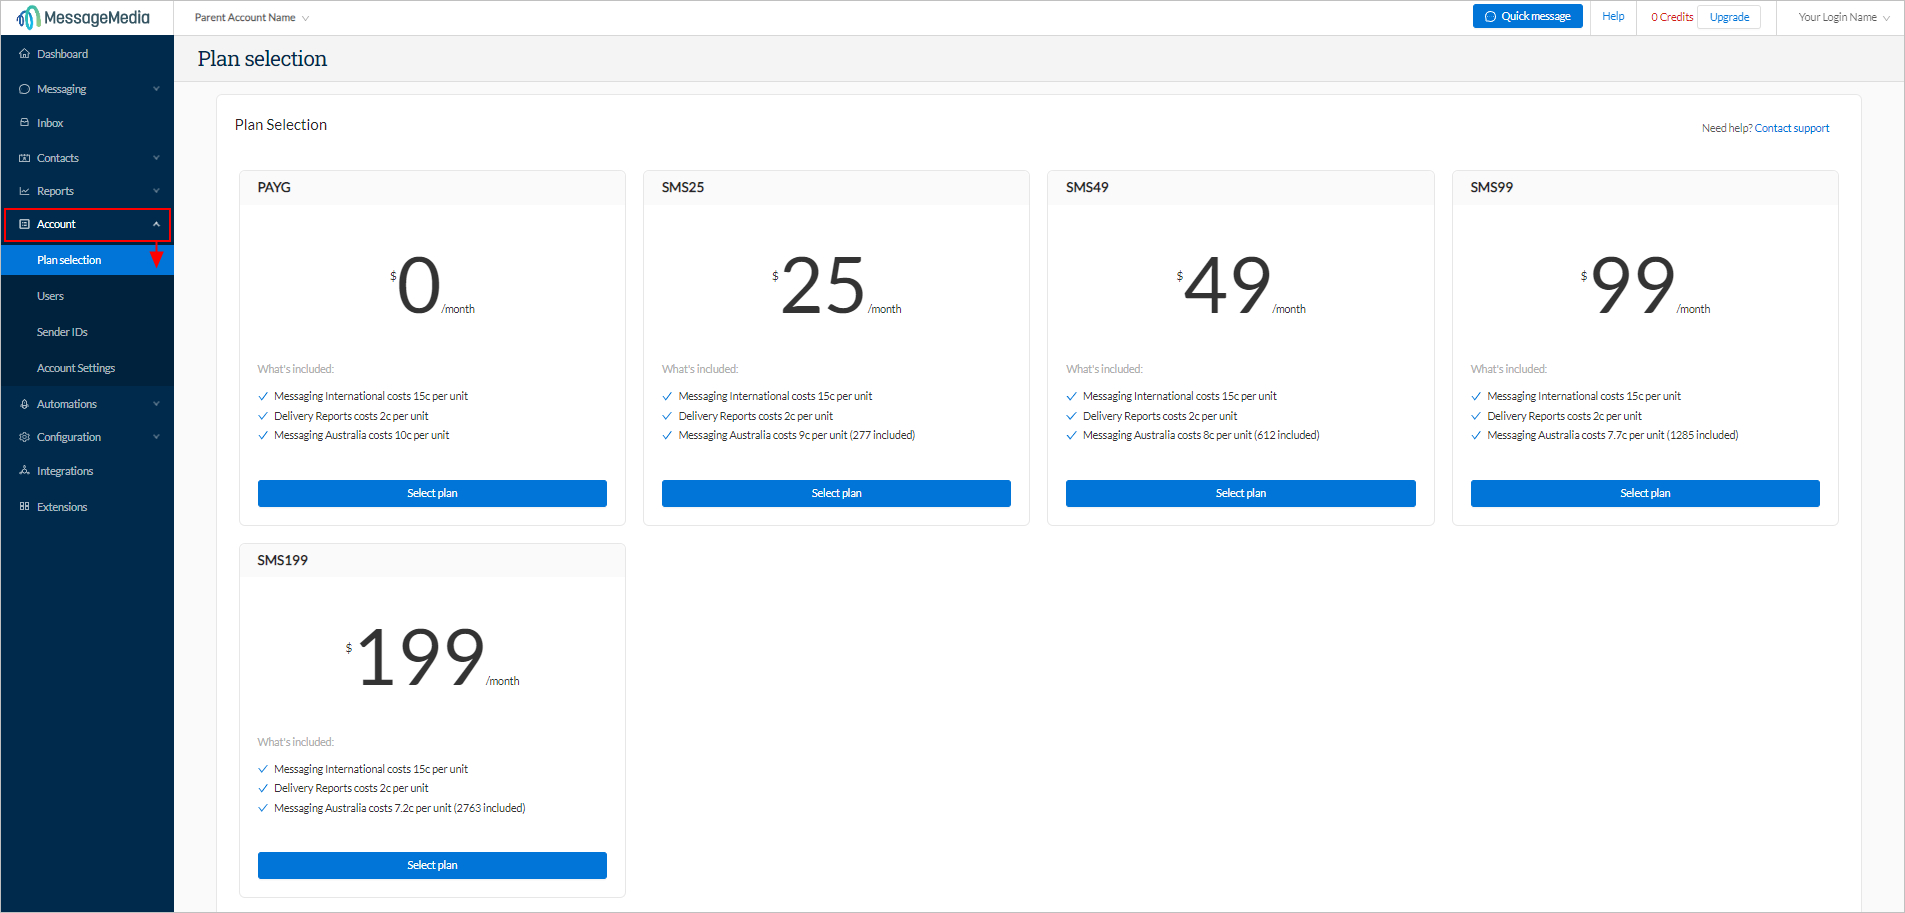This screenshot has width=1905, height=913.
Task: Select the SMS99 plan
Action: (x=1645, y=493)
